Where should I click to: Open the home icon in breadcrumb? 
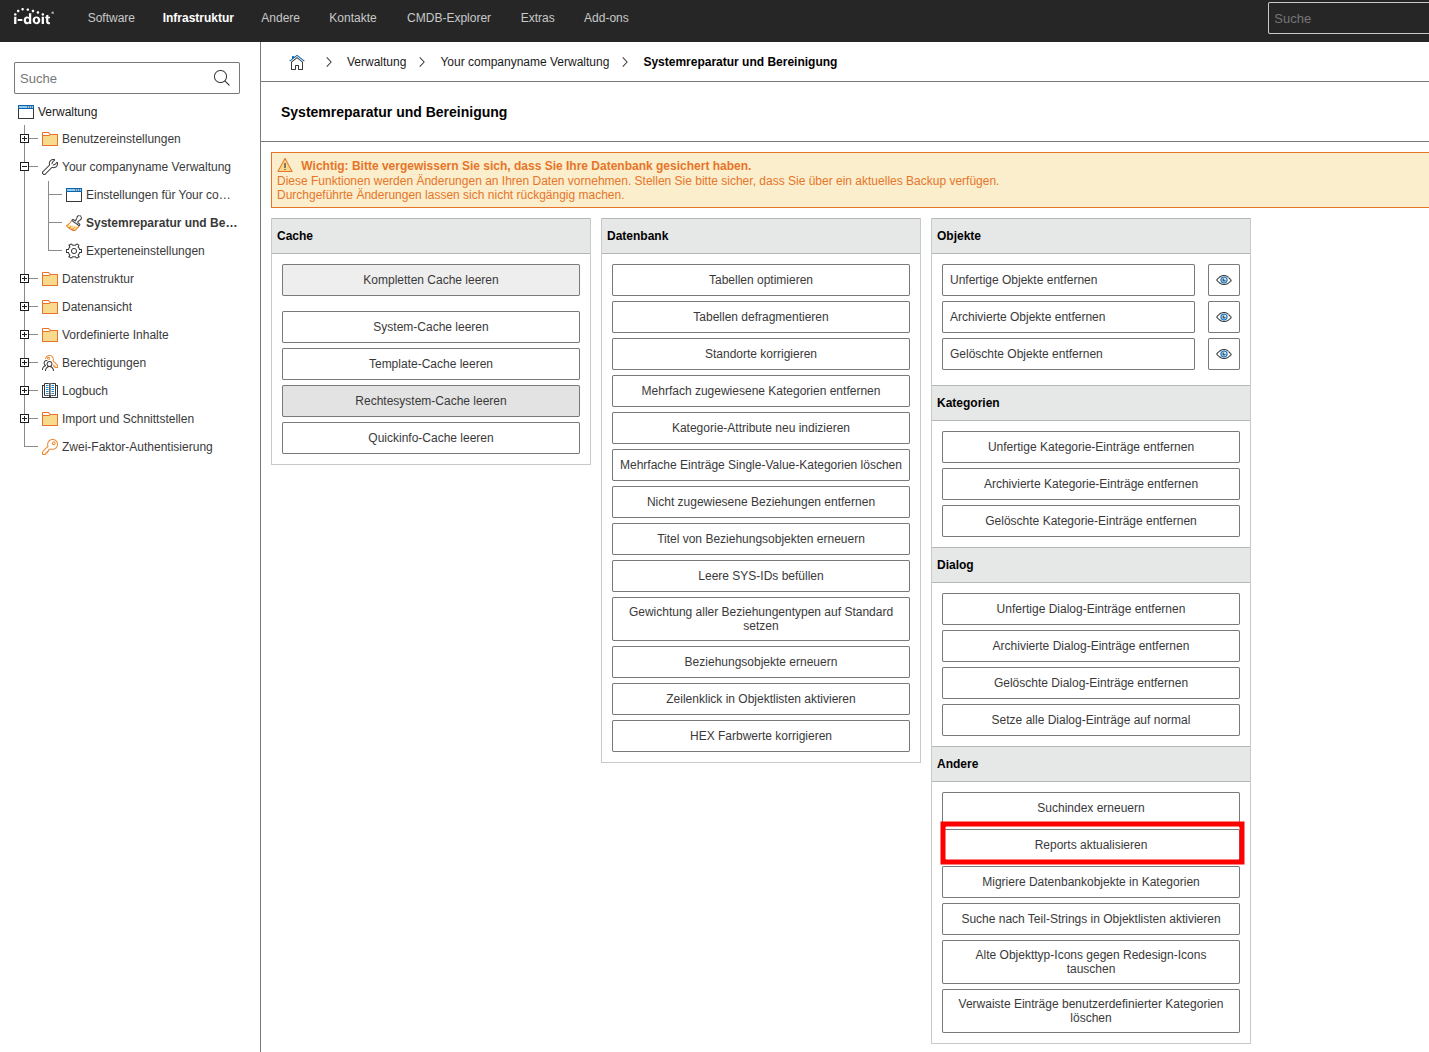pos(297,62)
